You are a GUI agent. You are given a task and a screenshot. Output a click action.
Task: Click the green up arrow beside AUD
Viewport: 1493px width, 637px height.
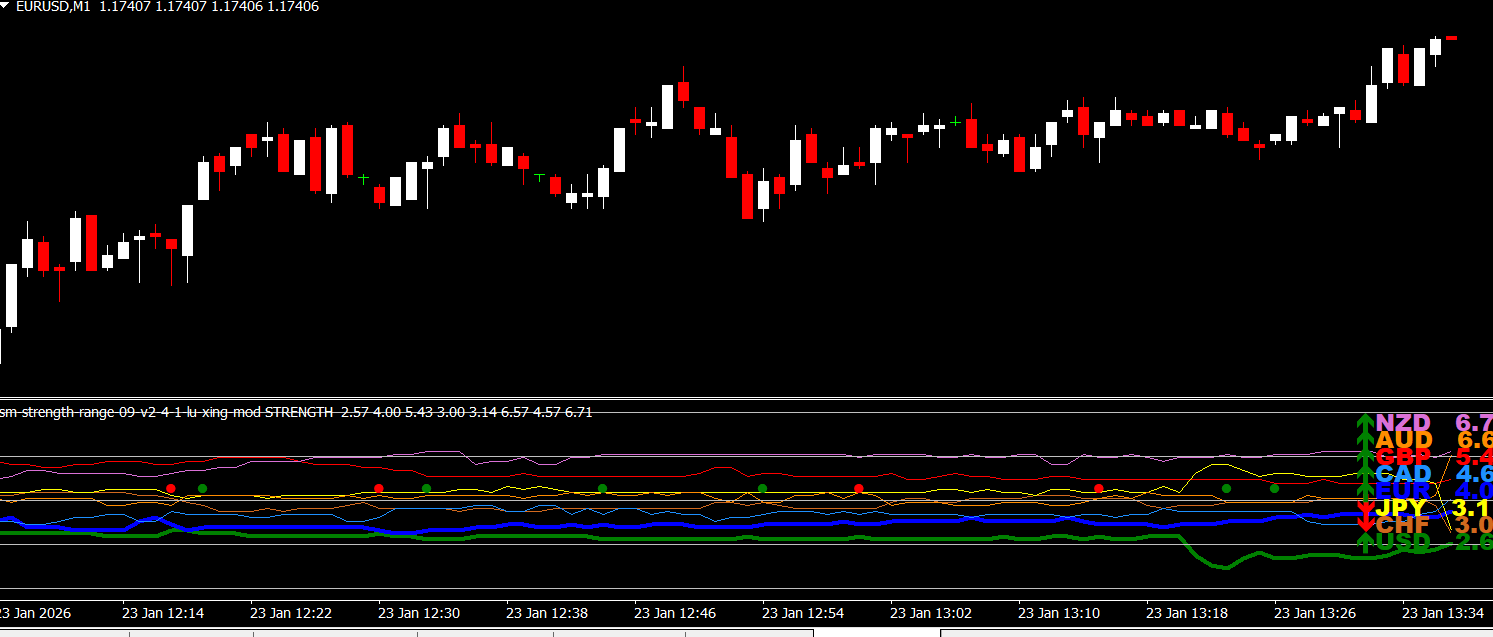(x=1365, y=441)
